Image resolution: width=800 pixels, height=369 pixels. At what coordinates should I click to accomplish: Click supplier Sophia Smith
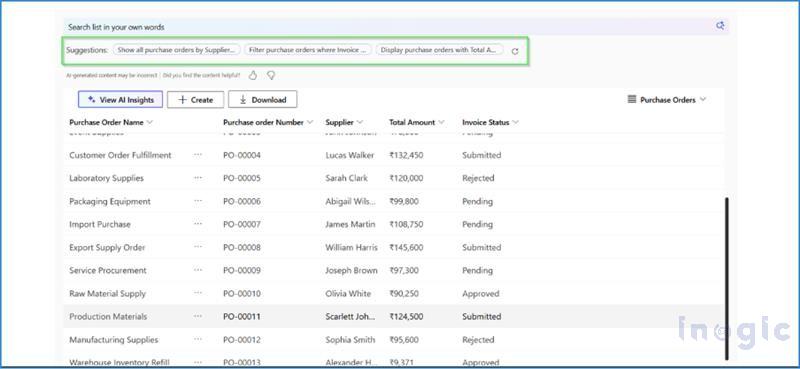[350, 339]
